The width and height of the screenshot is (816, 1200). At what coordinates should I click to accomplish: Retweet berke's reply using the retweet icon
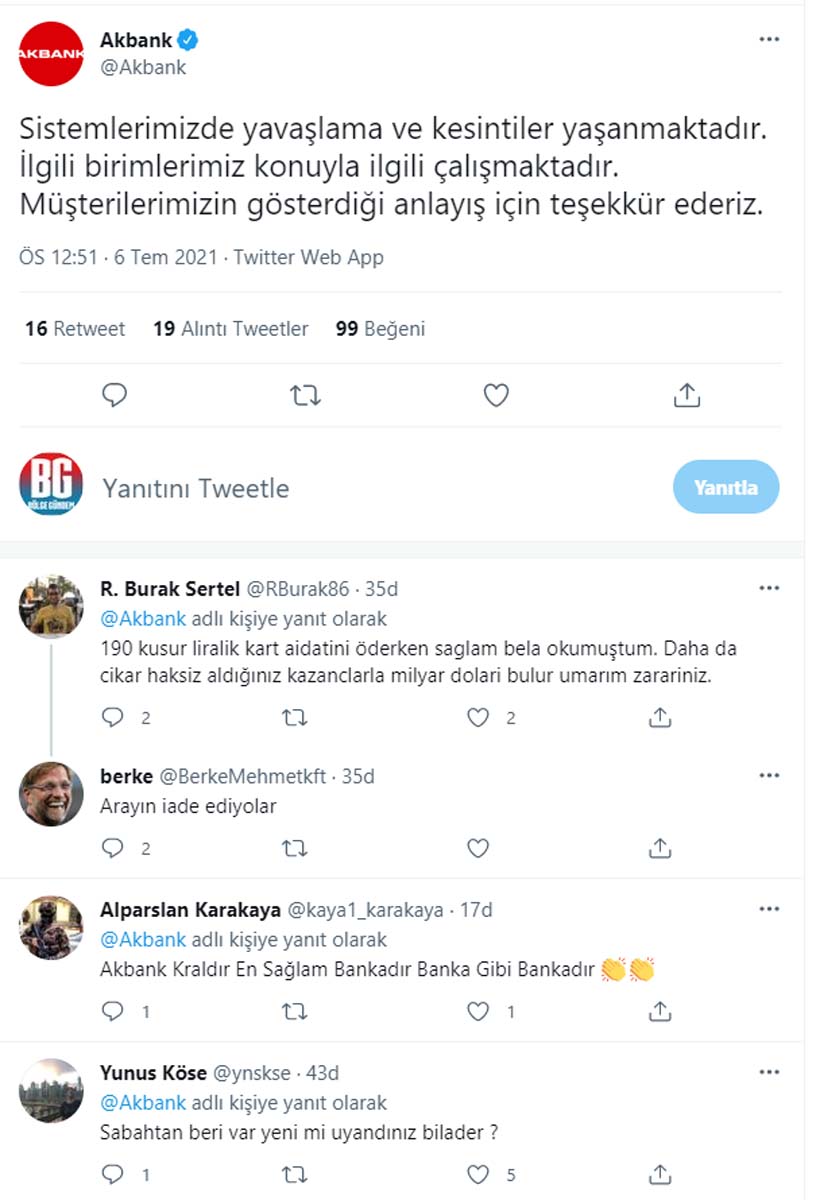(x=295, y=848)
